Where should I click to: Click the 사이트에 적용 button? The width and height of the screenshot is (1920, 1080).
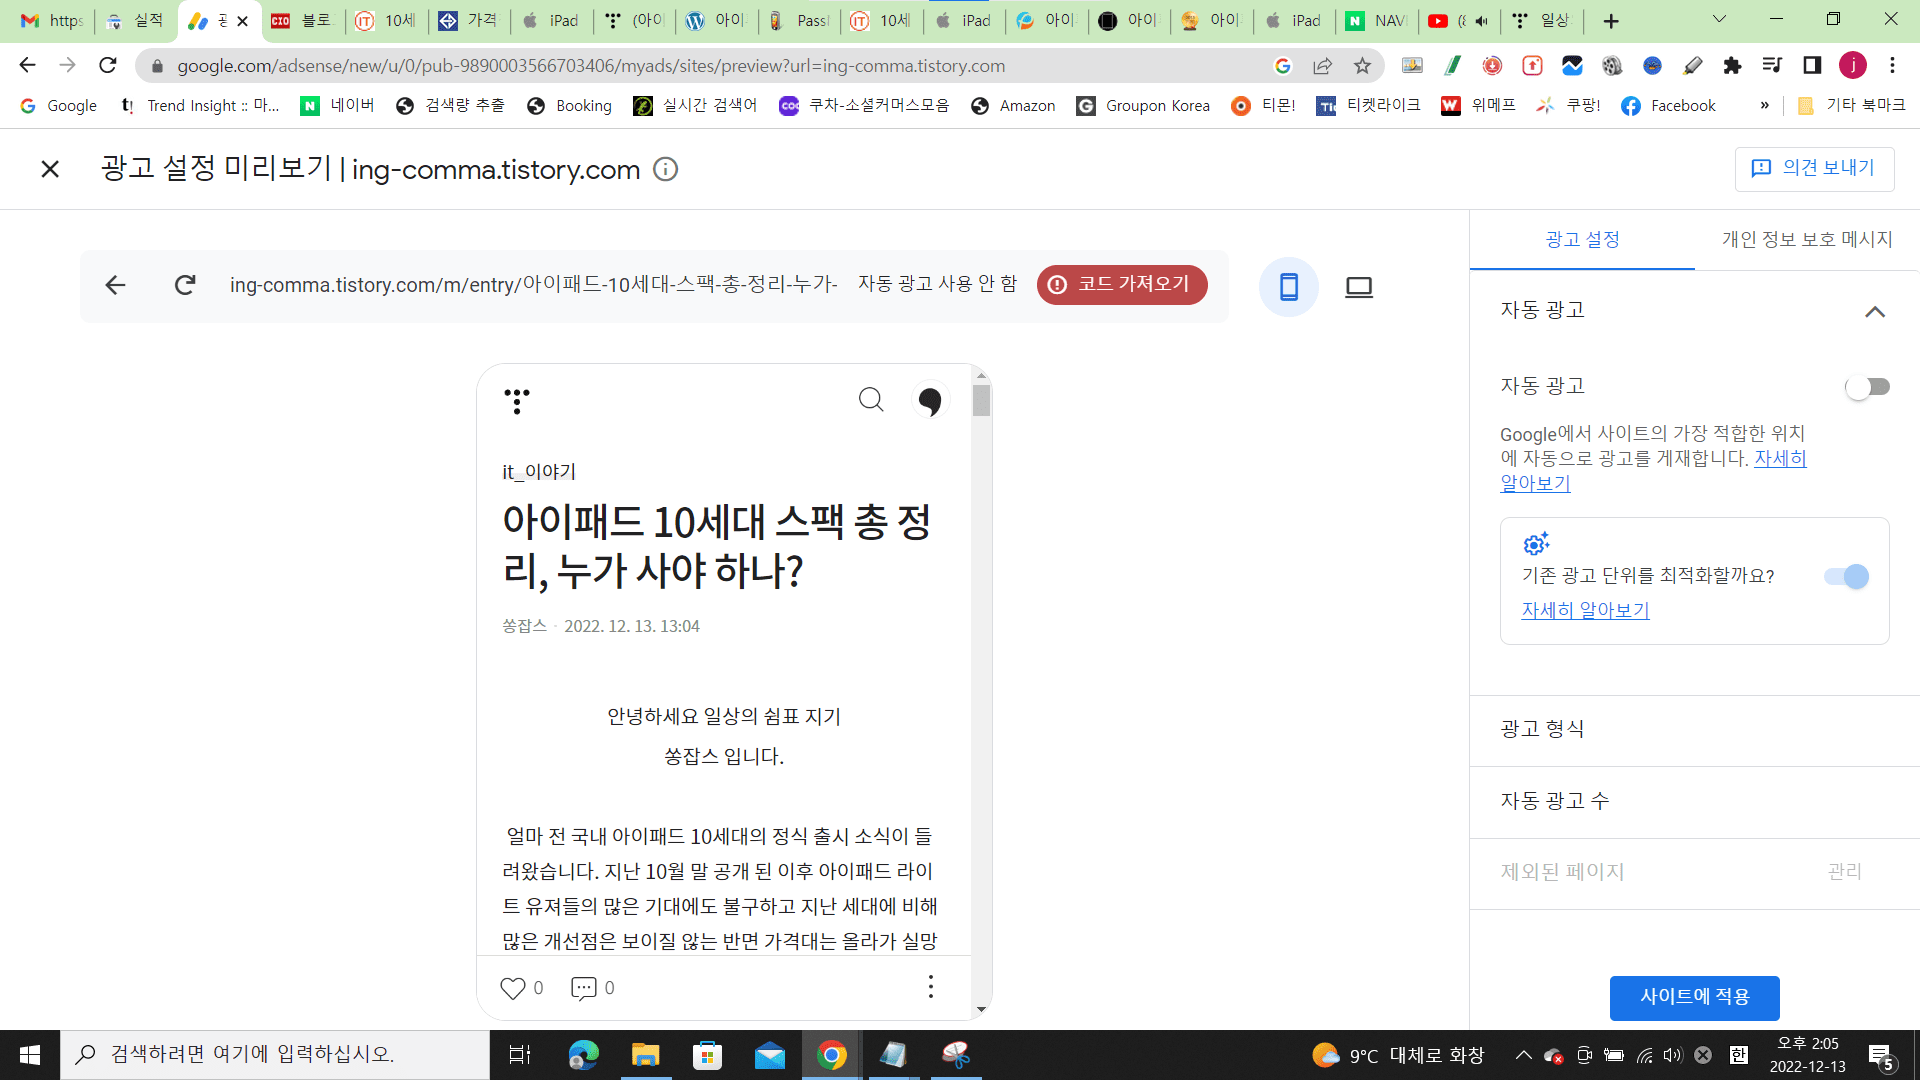tap(1695, 997)
